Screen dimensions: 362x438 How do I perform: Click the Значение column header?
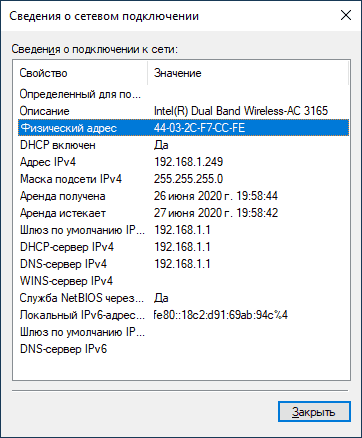coord(248,73)
